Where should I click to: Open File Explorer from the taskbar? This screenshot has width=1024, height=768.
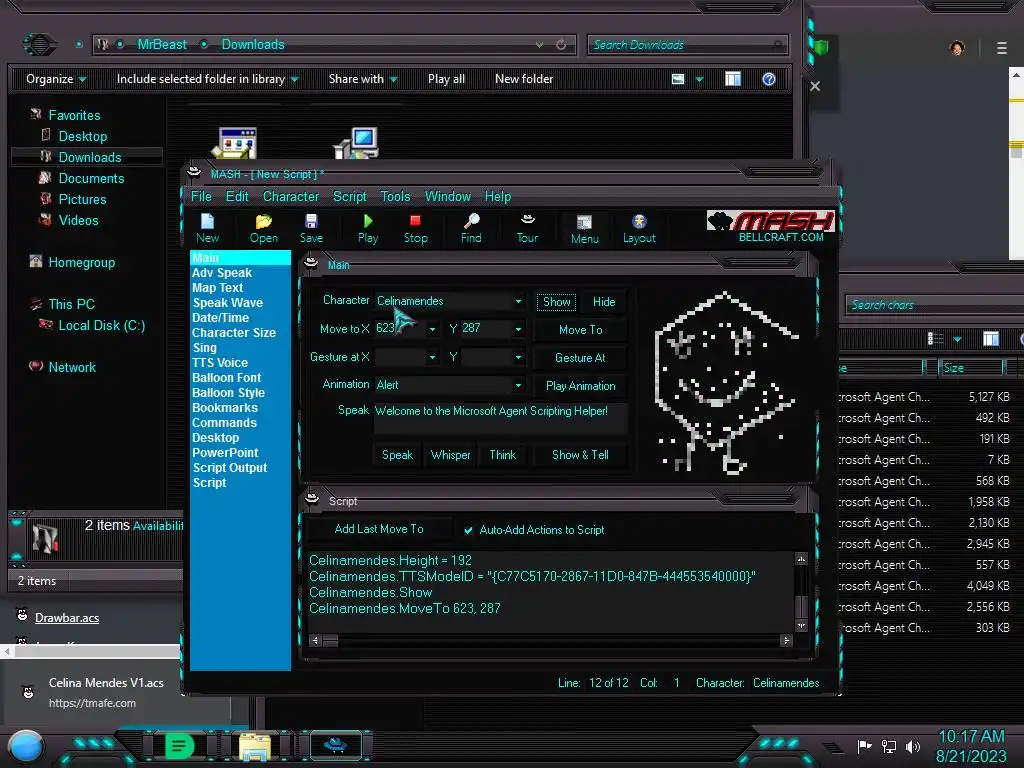(x=254, y=746)
